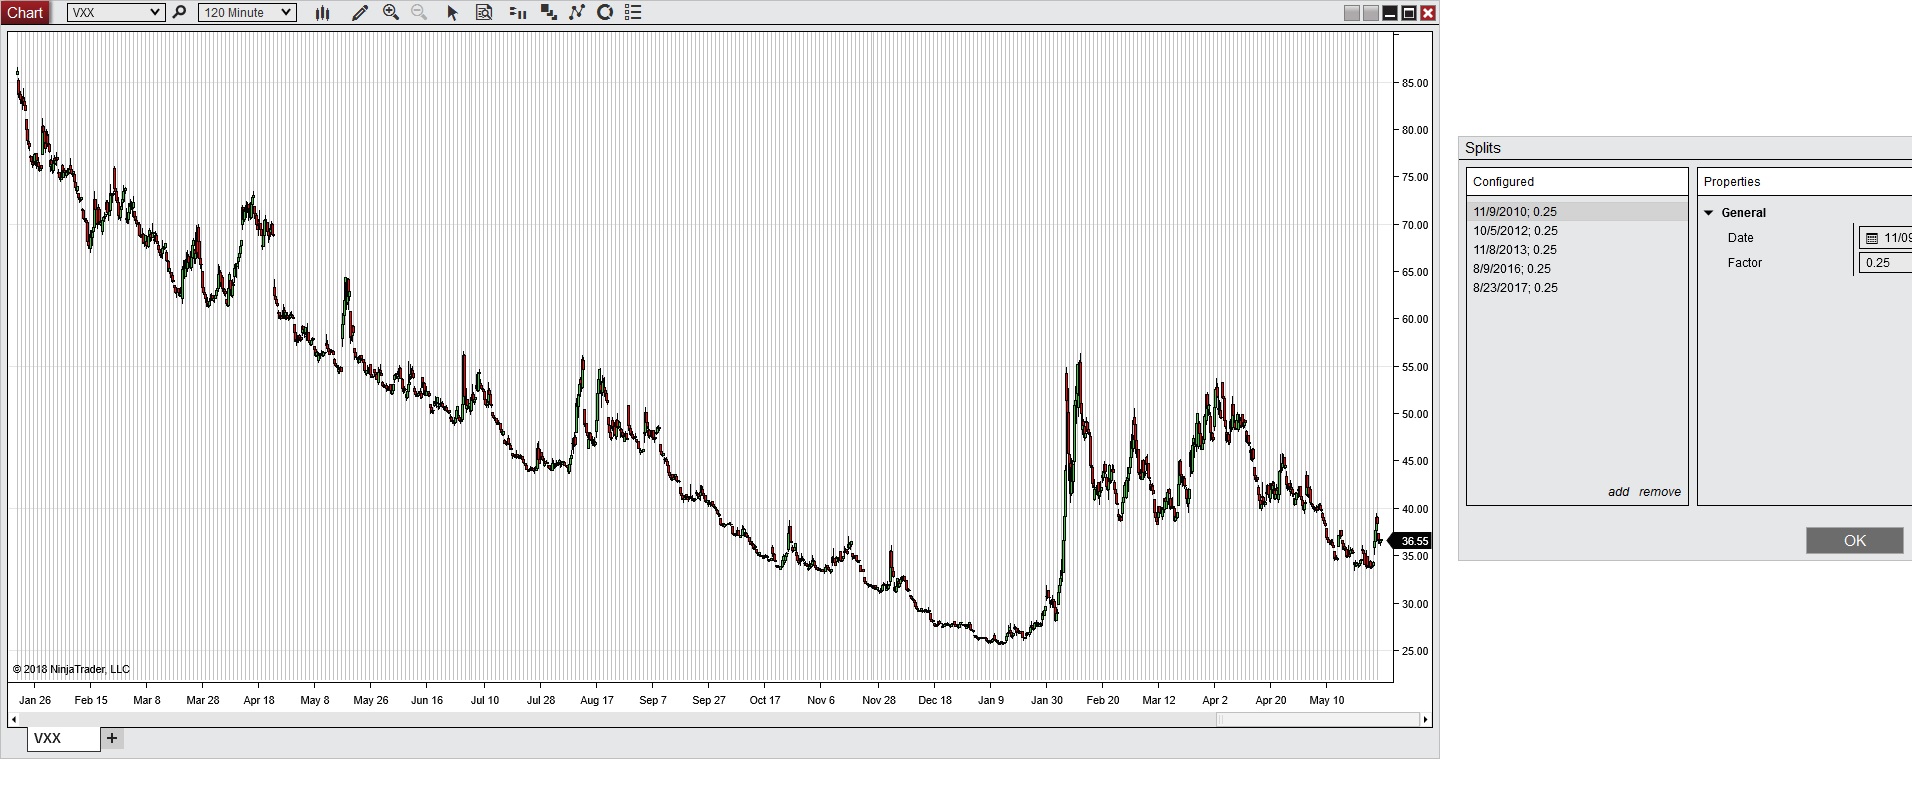
Task: Collapse the General properties section
Action: 1709,213
